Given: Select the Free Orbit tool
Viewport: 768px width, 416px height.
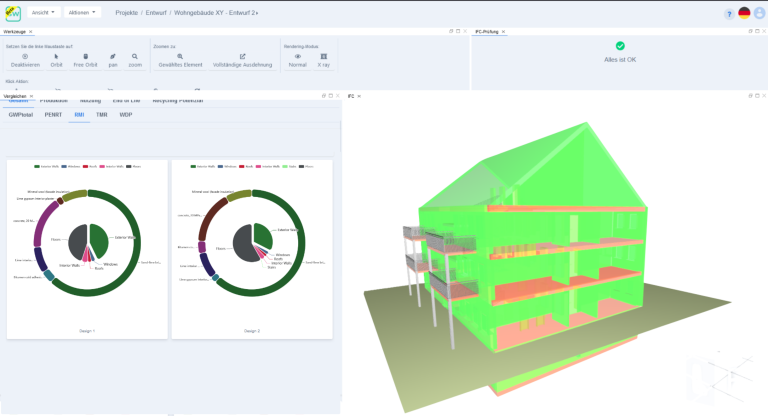Looking at the screenshot, I should pos(85,60).
